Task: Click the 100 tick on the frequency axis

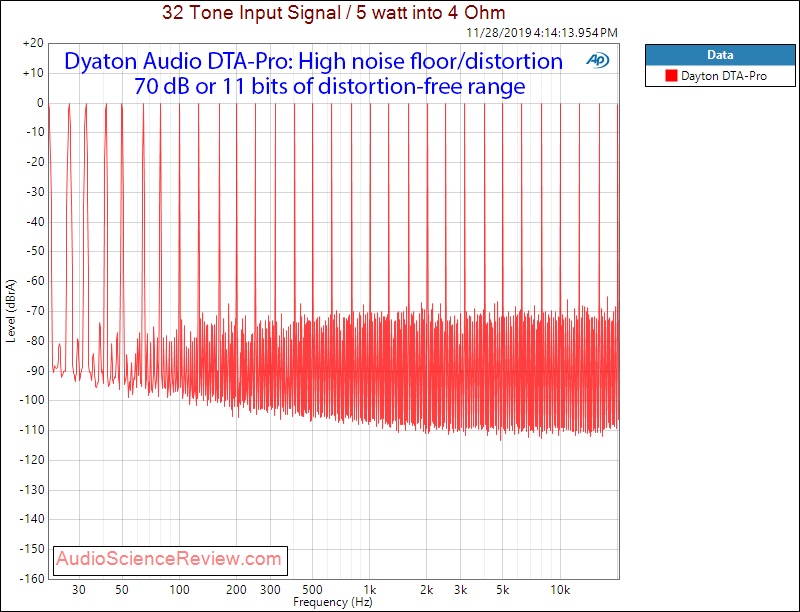Action: (x=179, y=590)
